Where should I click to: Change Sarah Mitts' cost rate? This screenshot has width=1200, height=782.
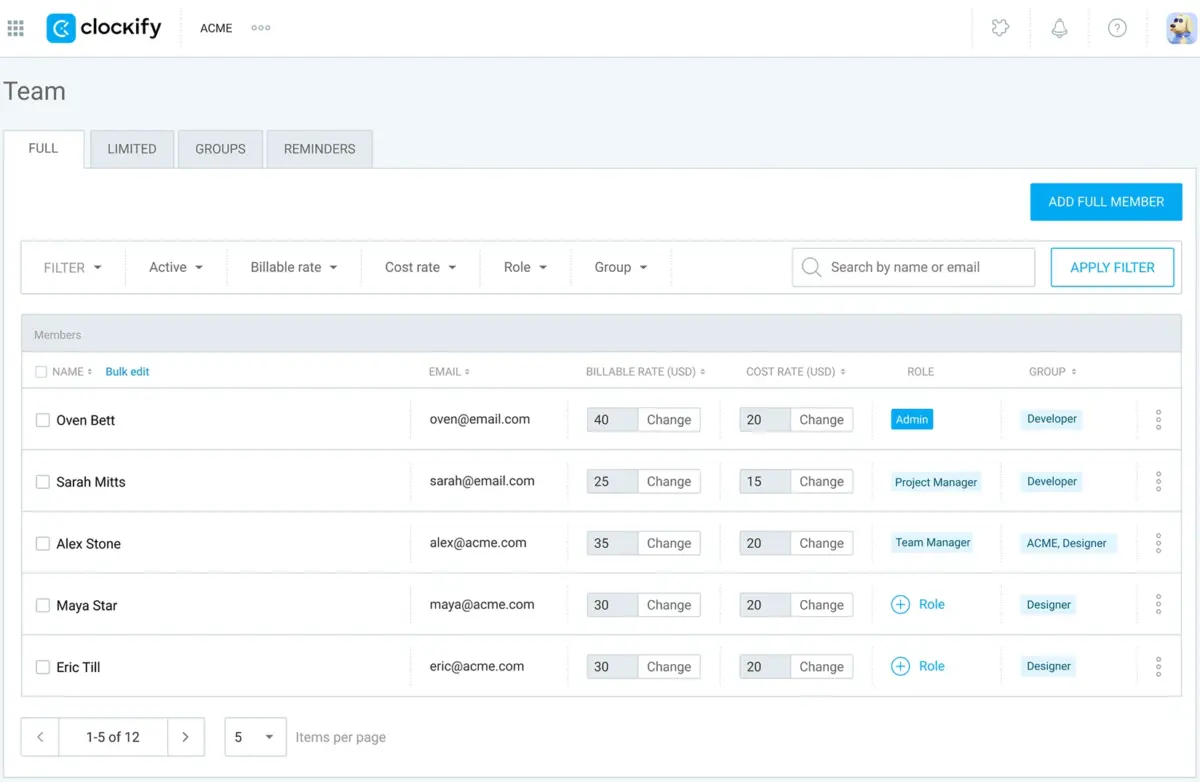(x=822, y=482)
